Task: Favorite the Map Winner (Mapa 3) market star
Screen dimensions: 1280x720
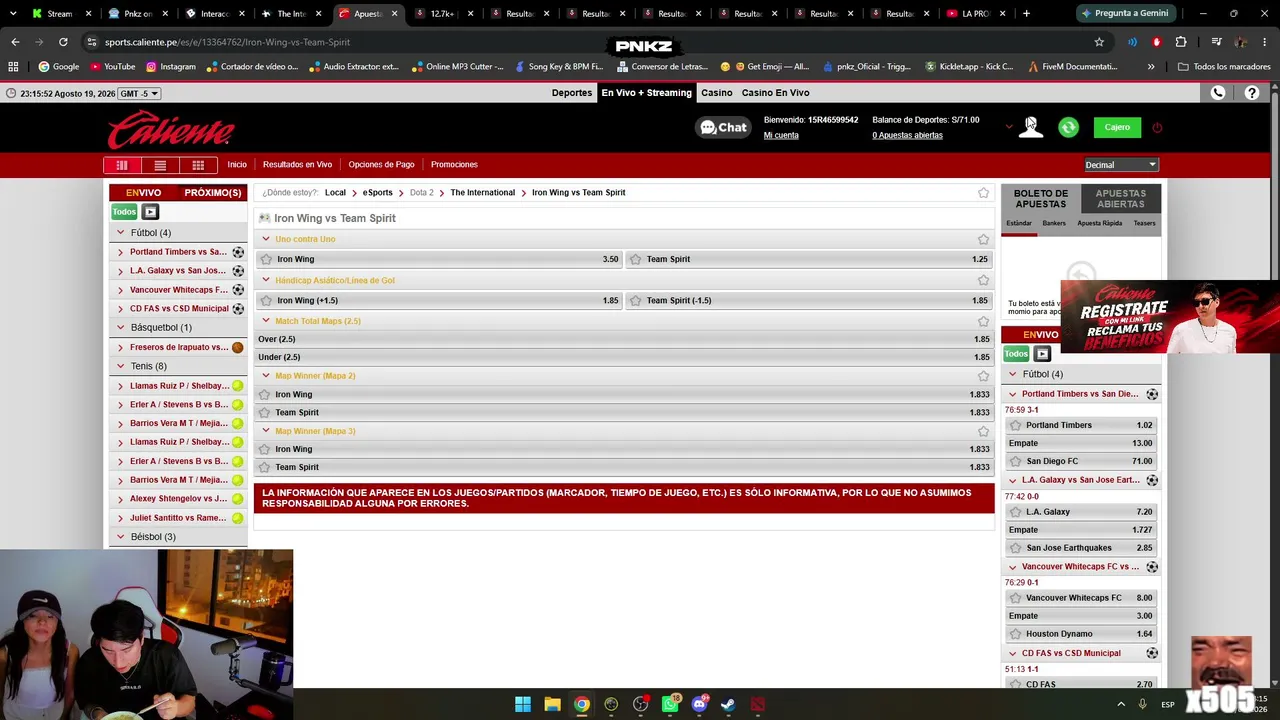Action: click(983, 431)
